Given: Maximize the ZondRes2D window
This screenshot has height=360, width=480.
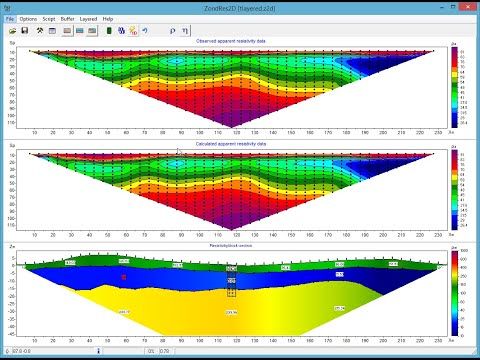Looking at the screenshot, I should [453, 7].
